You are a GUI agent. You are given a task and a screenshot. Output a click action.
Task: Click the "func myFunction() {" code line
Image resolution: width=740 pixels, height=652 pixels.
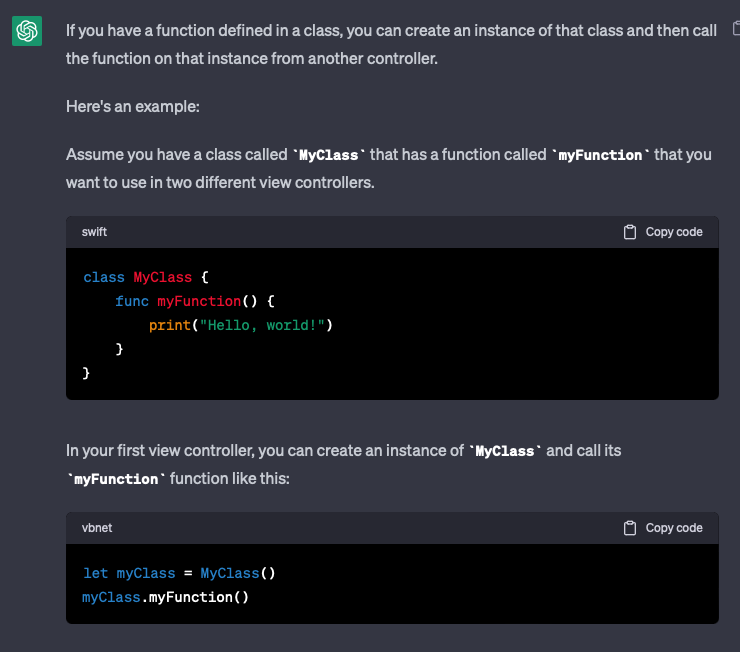194,301
